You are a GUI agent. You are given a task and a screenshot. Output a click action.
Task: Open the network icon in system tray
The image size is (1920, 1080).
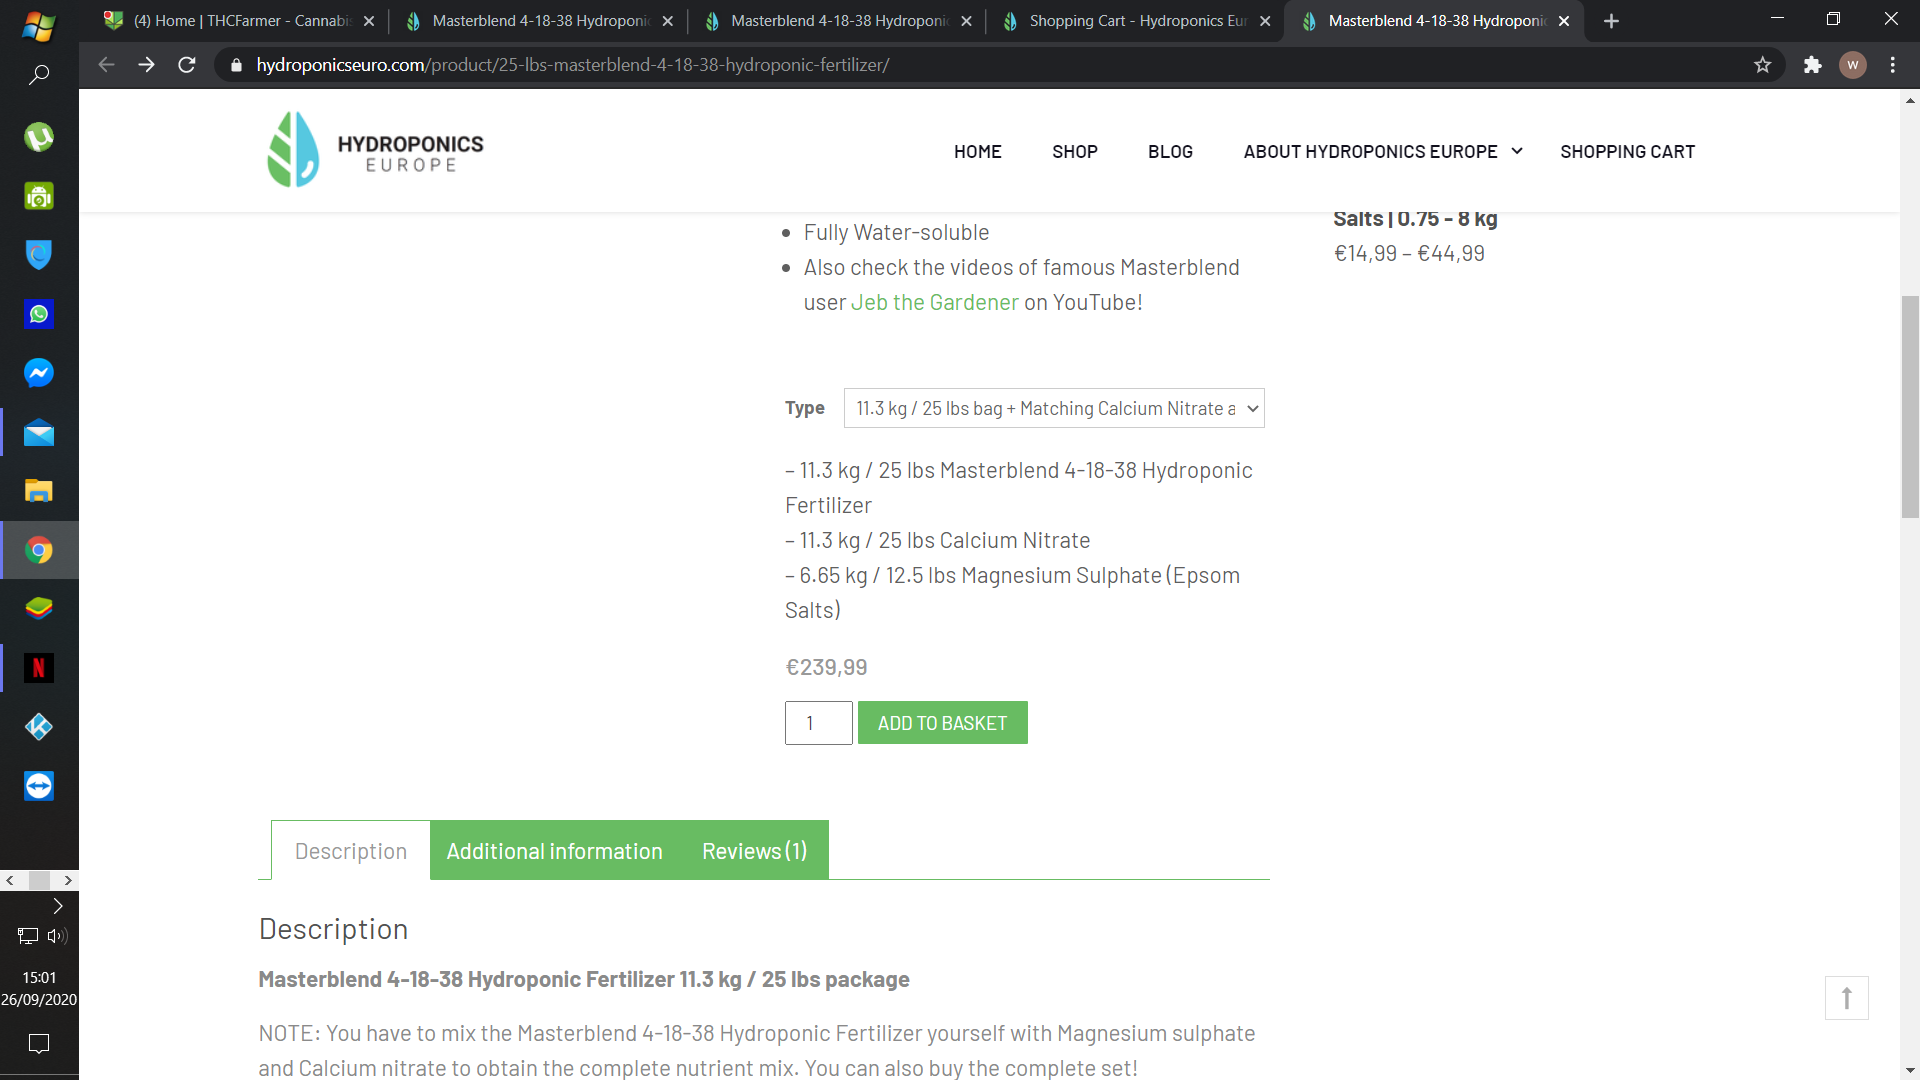click(x=28, y=936)
